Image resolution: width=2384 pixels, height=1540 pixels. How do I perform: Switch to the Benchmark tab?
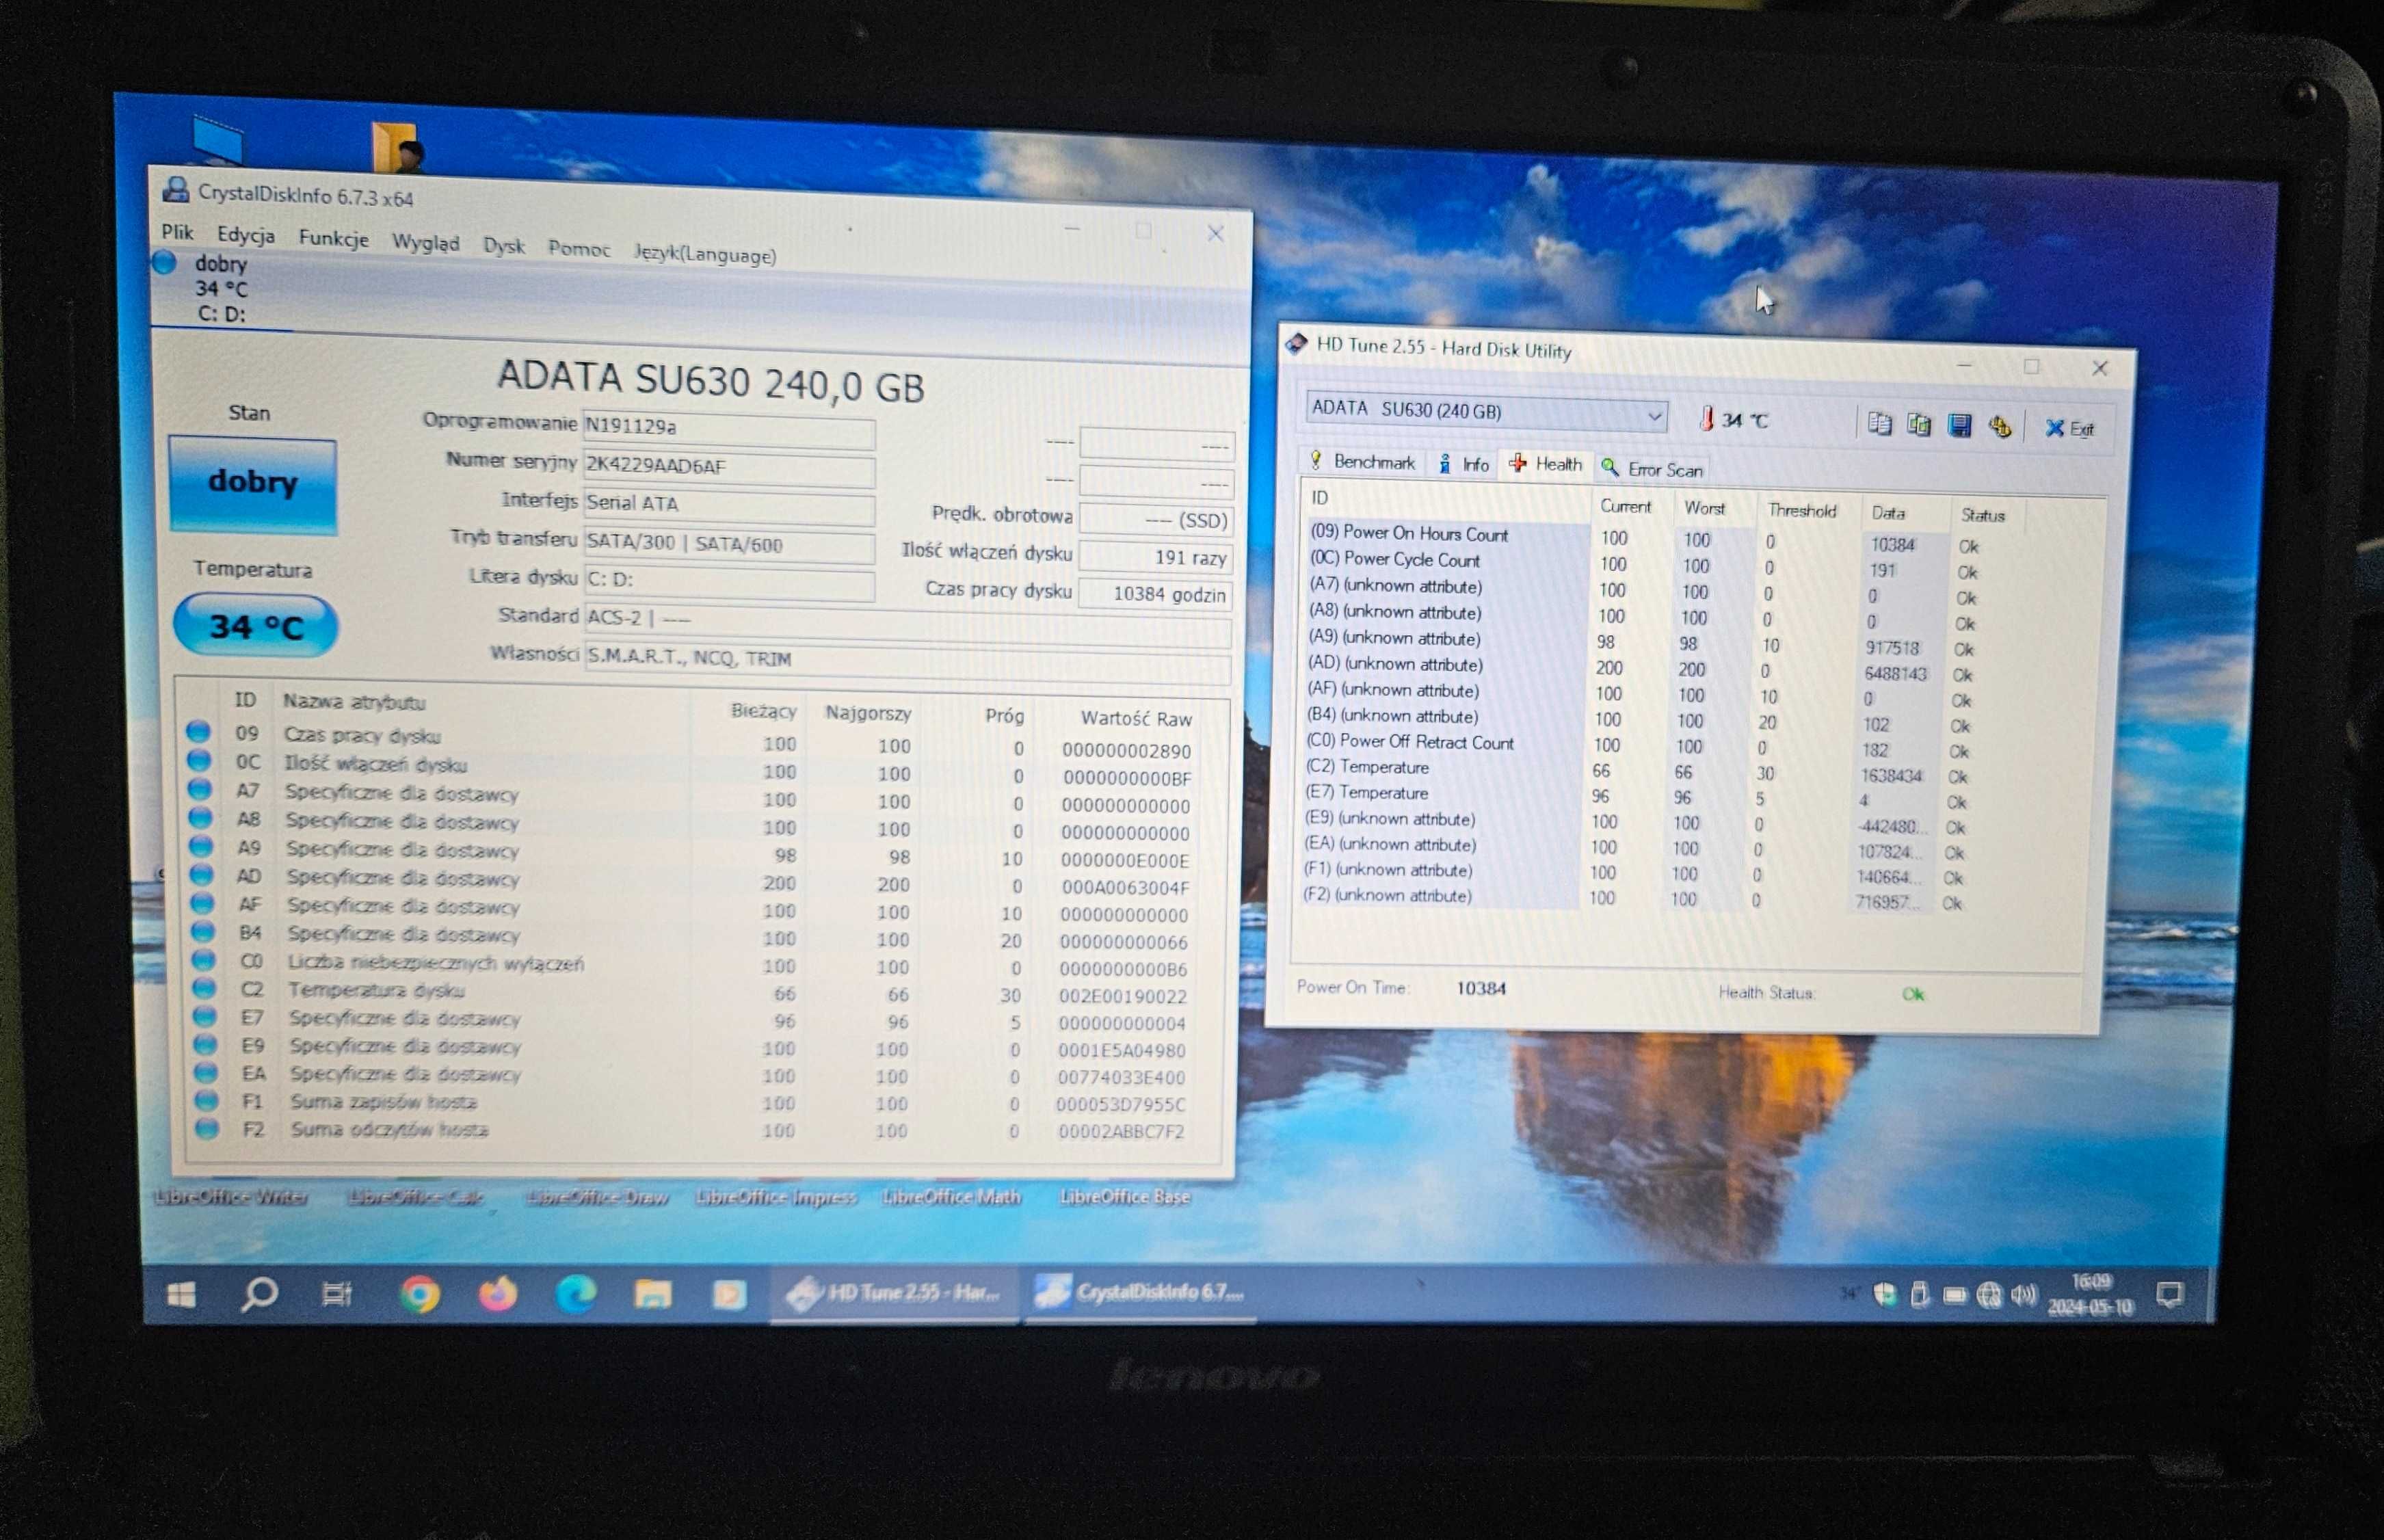1362,461
